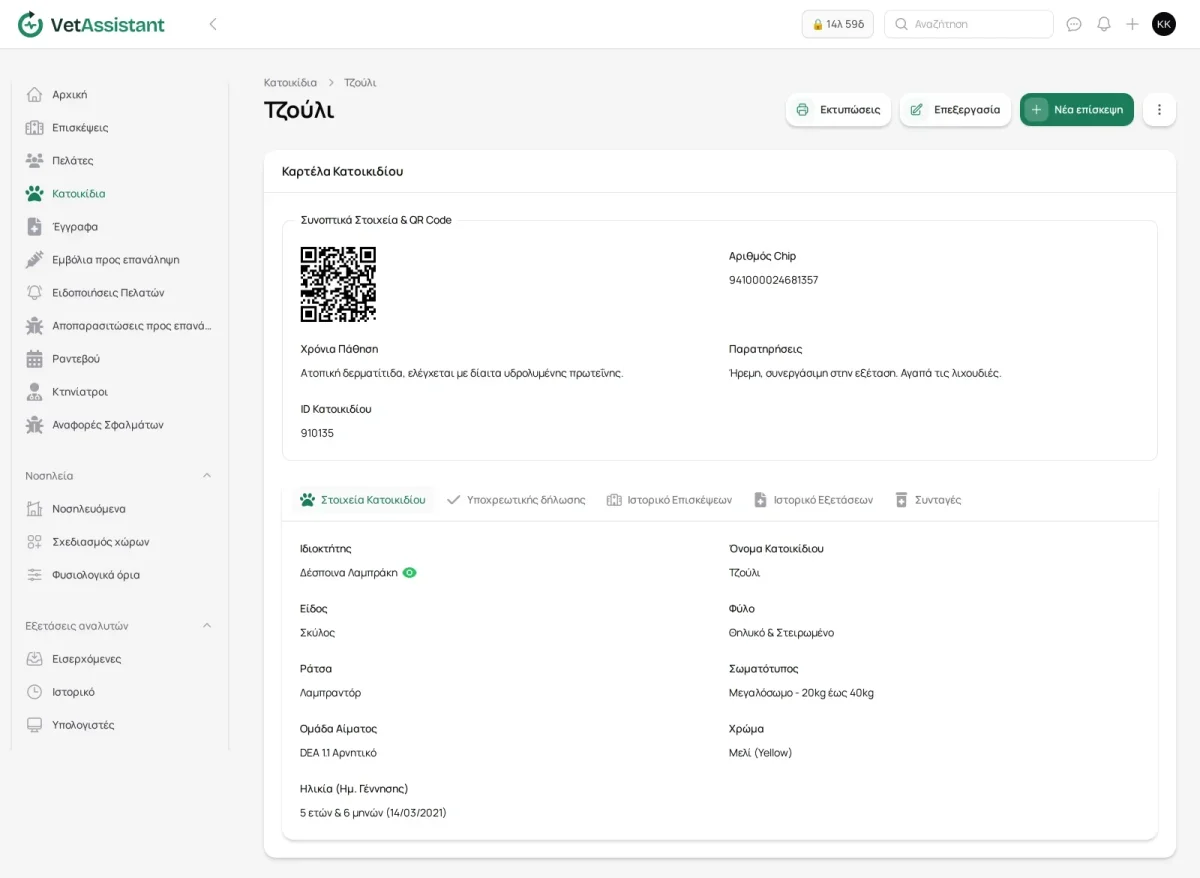Click the Επεξεργασία edit button
Image resolution: width=1200 pixels, height=878 pixels.
[x=955, y=109]
